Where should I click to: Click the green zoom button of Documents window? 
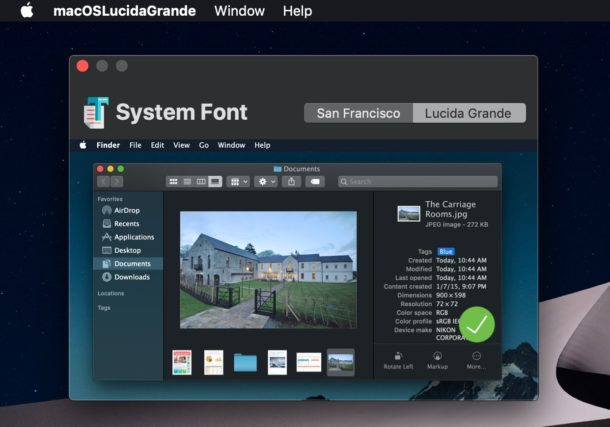121,169
